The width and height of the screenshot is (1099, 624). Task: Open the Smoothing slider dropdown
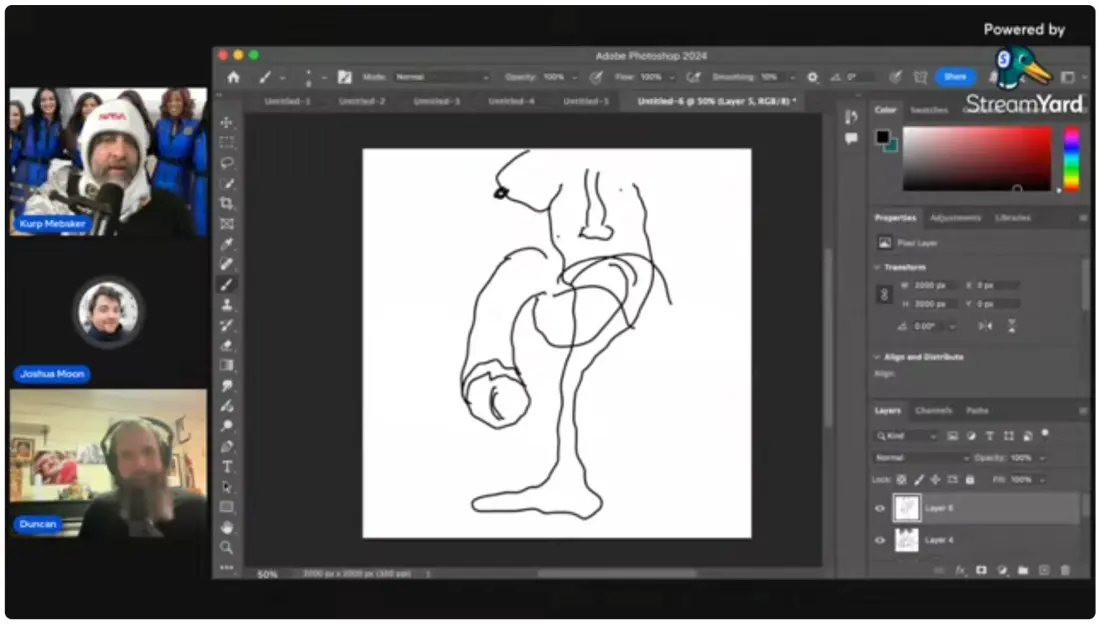click(x=792, y=77)
